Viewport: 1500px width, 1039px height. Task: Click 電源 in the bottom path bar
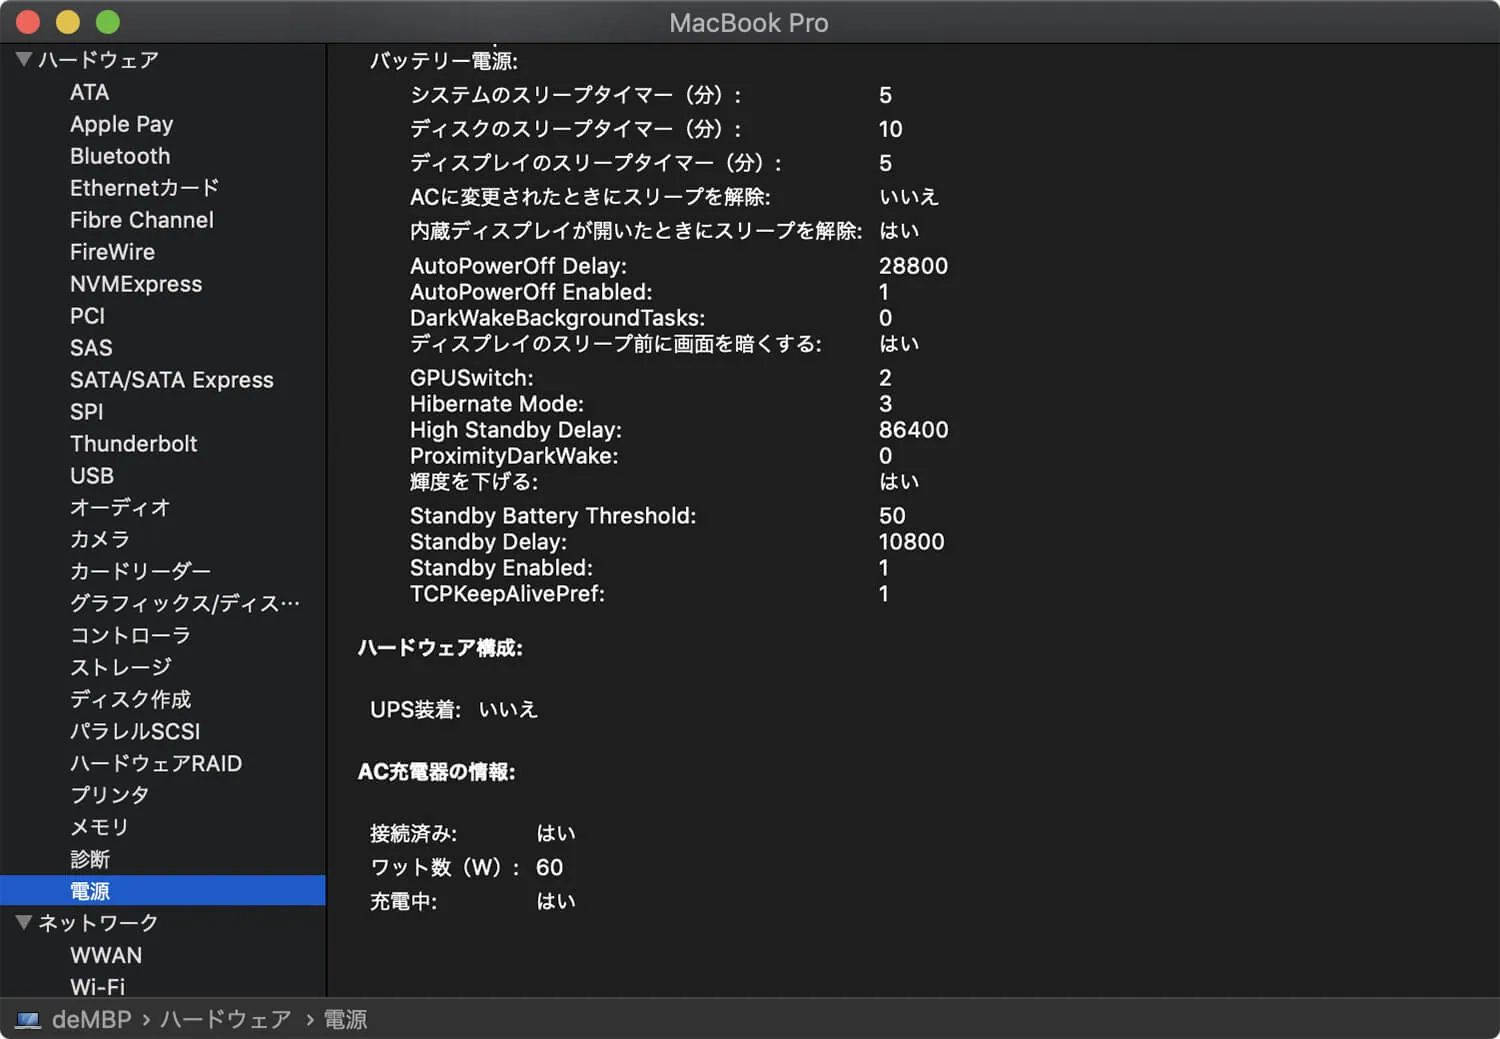pos(346,1019)
